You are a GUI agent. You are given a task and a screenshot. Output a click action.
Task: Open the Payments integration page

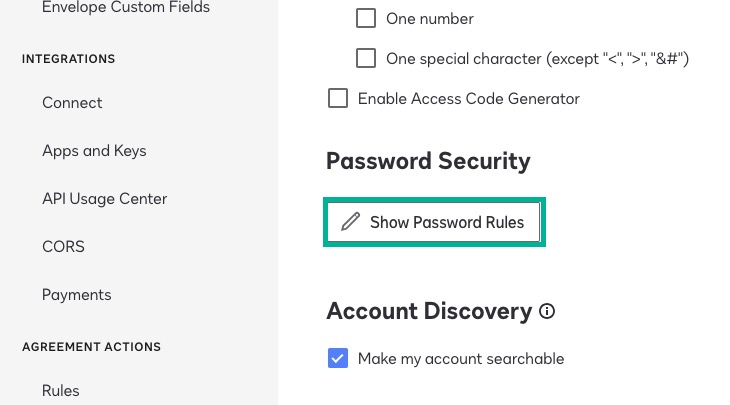[77, 295]
